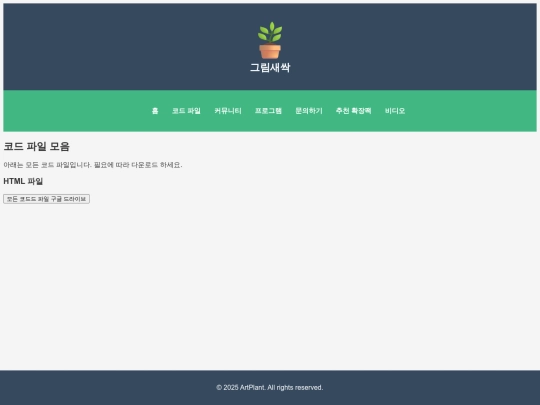Go to the 홈 navigation link
The image size is (540, 405).
[x=155, y=111]
